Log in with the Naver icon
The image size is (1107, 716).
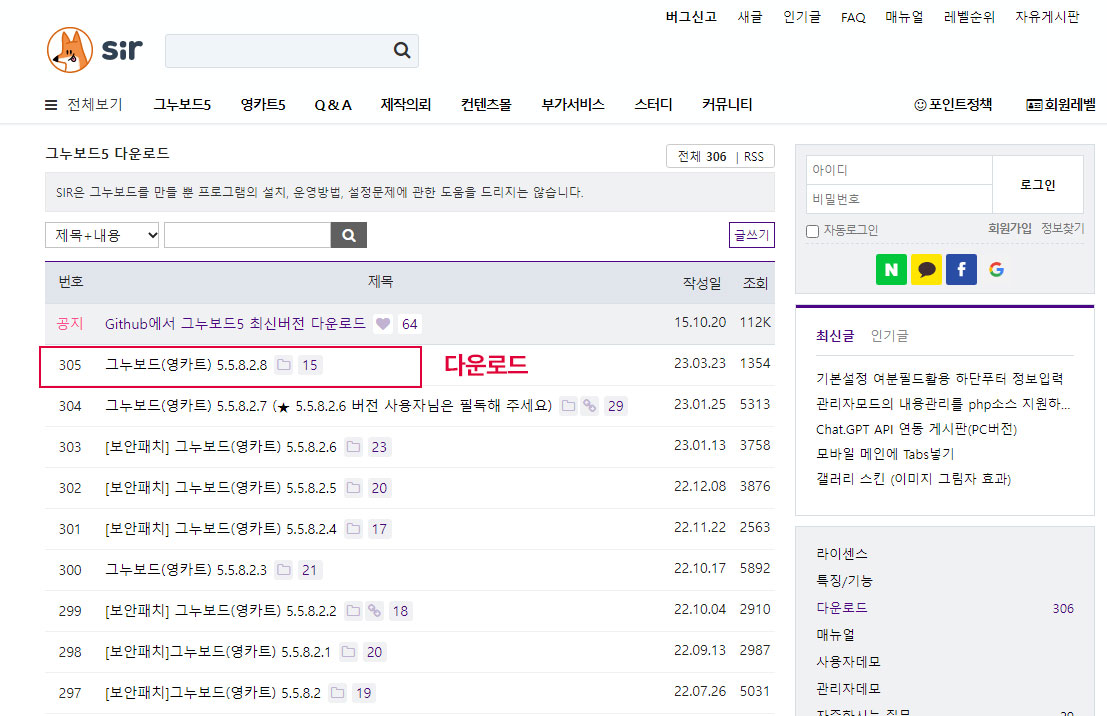pyautogui.click(x=891, y=269)
